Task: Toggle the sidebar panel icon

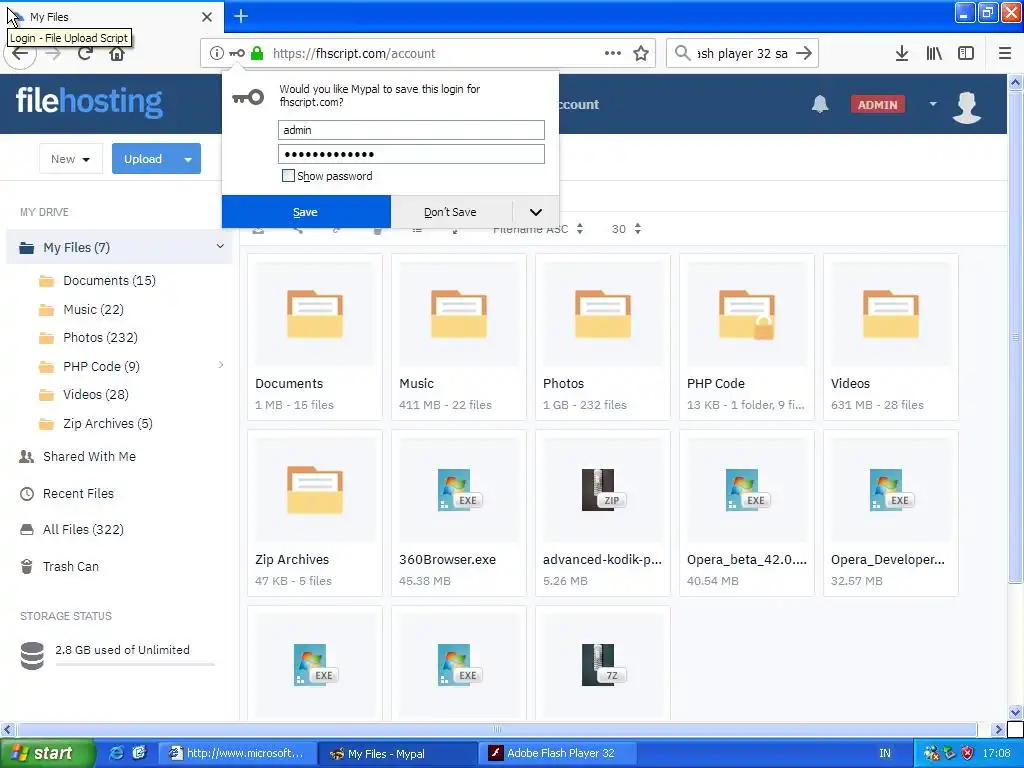Action: (x=966, y=53)
